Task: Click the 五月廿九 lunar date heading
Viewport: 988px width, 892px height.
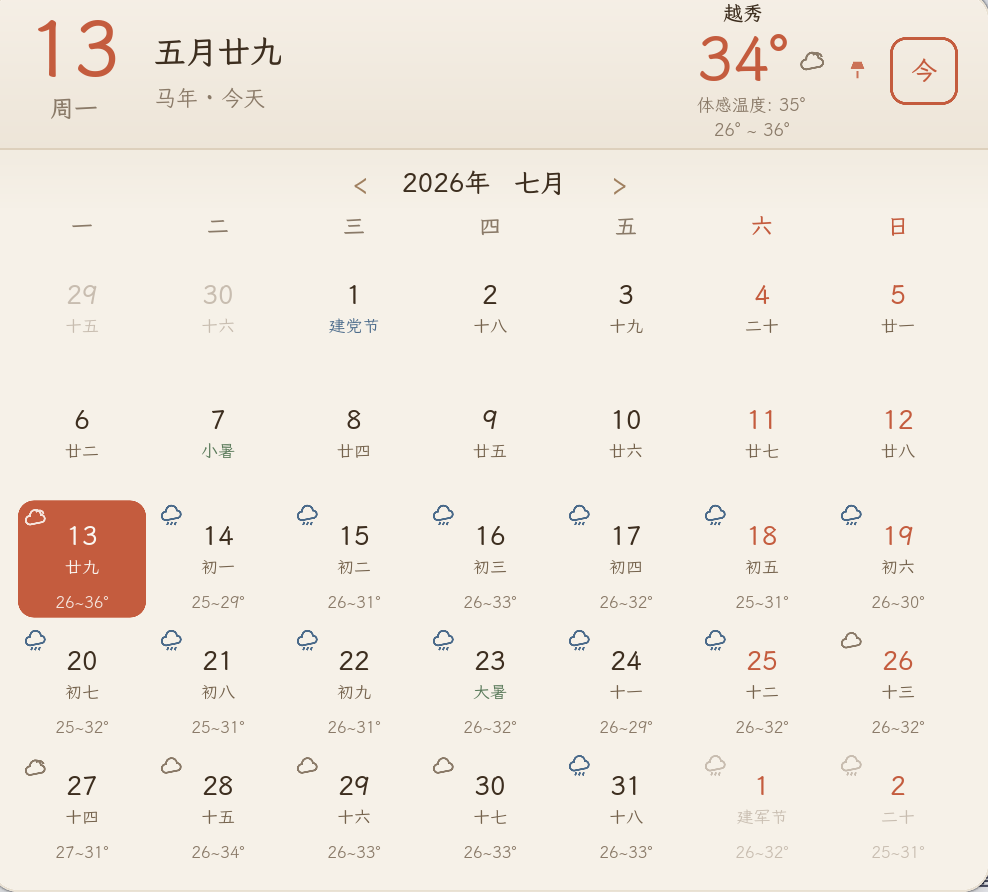Action: pos(219,52)
